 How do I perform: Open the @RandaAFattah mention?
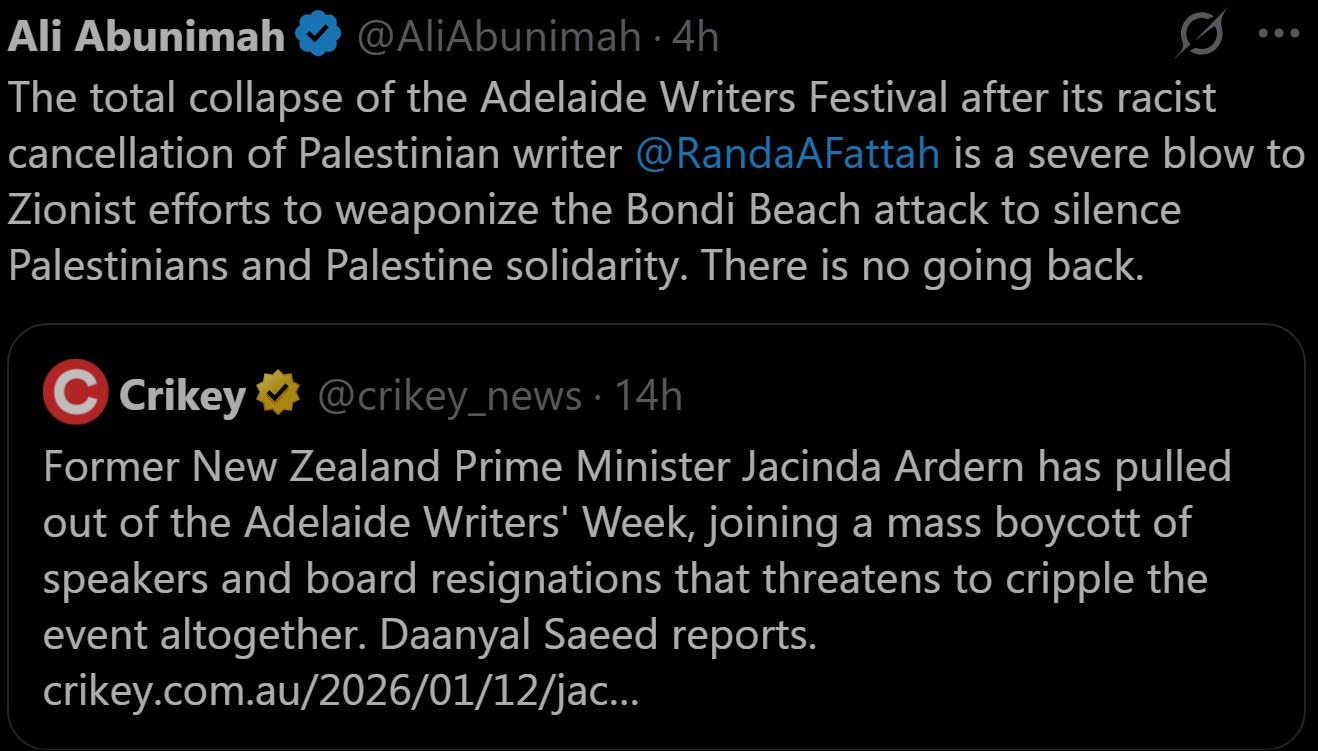click(788, 154)
